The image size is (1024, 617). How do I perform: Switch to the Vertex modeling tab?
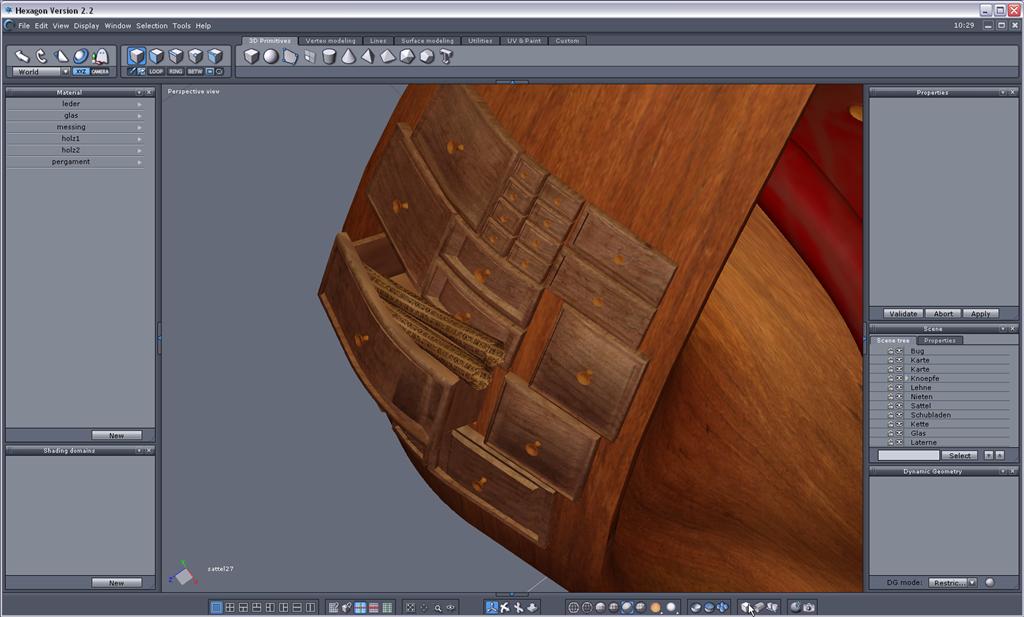pos(330,41)
